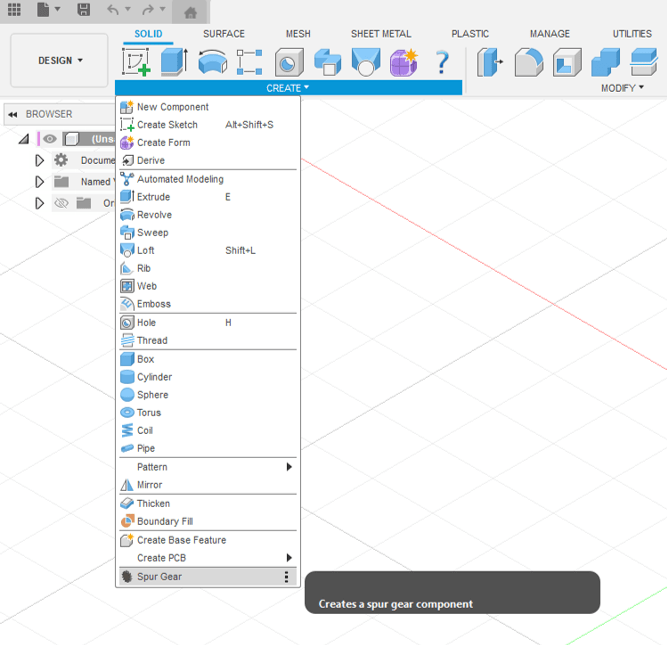Select the Revolve tool in the toolbar

point(212,62)
